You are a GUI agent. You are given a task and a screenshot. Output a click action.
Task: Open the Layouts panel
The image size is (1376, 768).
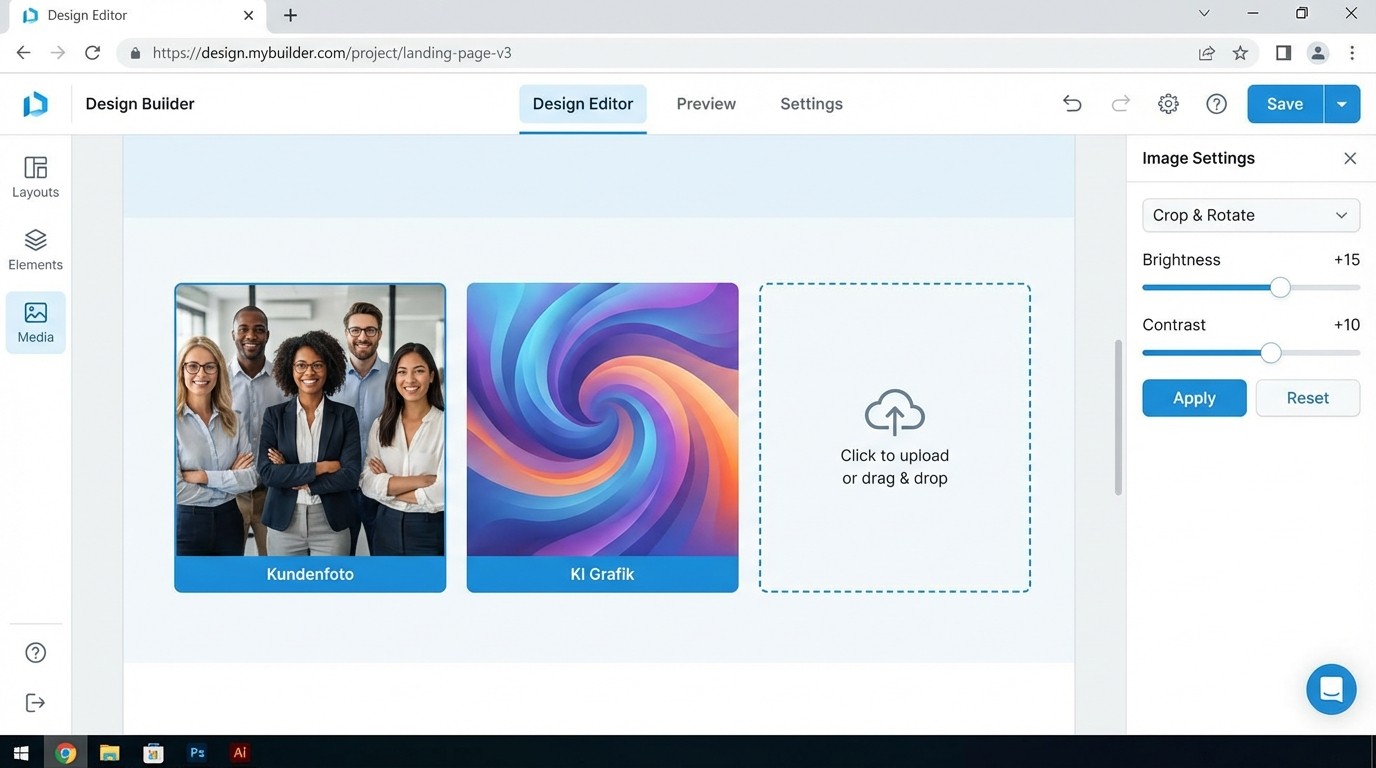35,176
